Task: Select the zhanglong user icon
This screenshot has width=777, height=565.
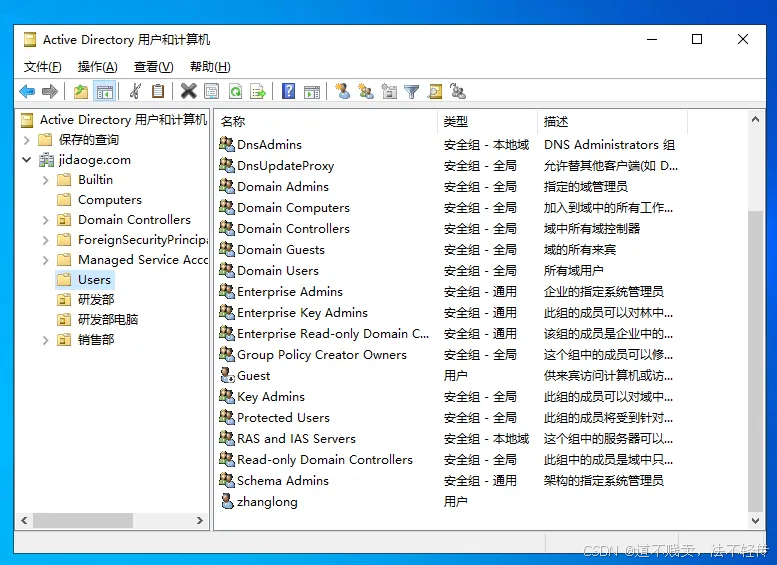Action: click(x=227, y=501)
